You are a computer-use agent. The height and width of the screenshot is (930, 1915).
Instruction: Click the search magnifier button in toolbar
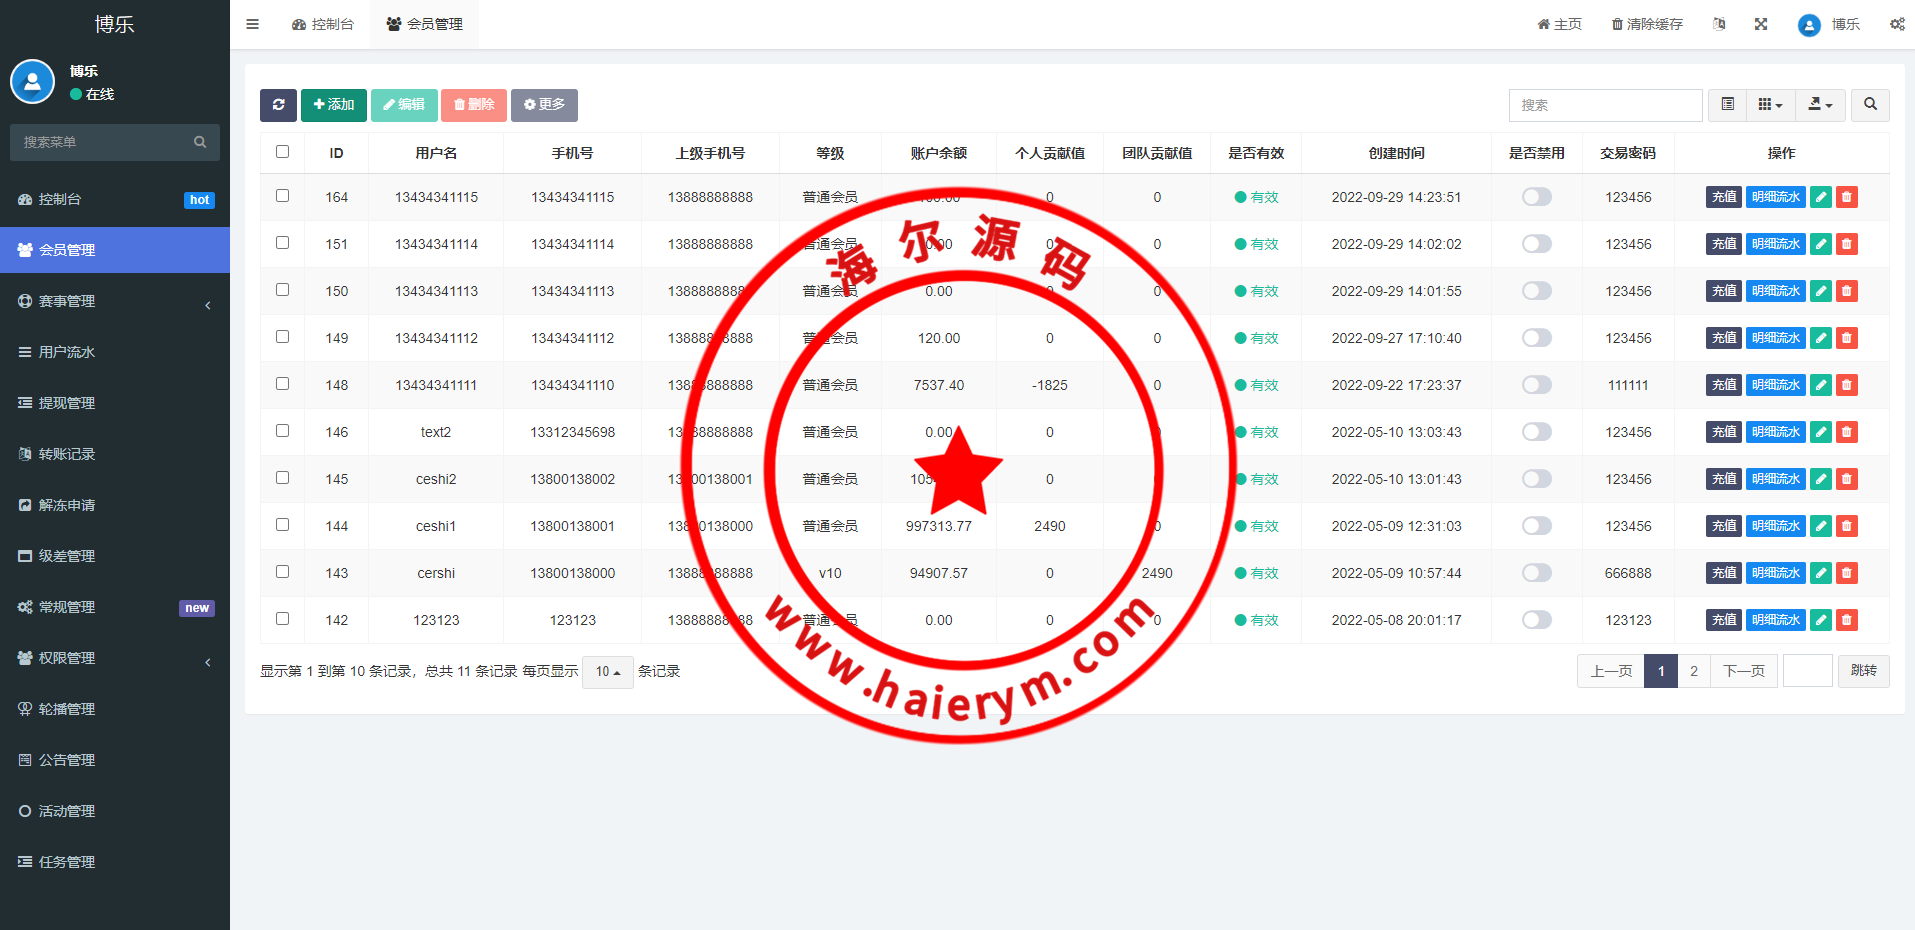(x=1870, y=105)
